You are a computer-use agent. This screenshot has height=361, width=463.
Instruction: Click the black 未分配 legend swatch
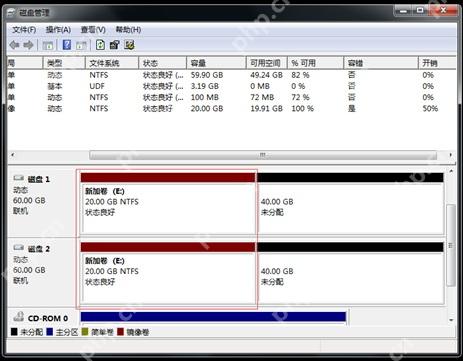(14, 332)
